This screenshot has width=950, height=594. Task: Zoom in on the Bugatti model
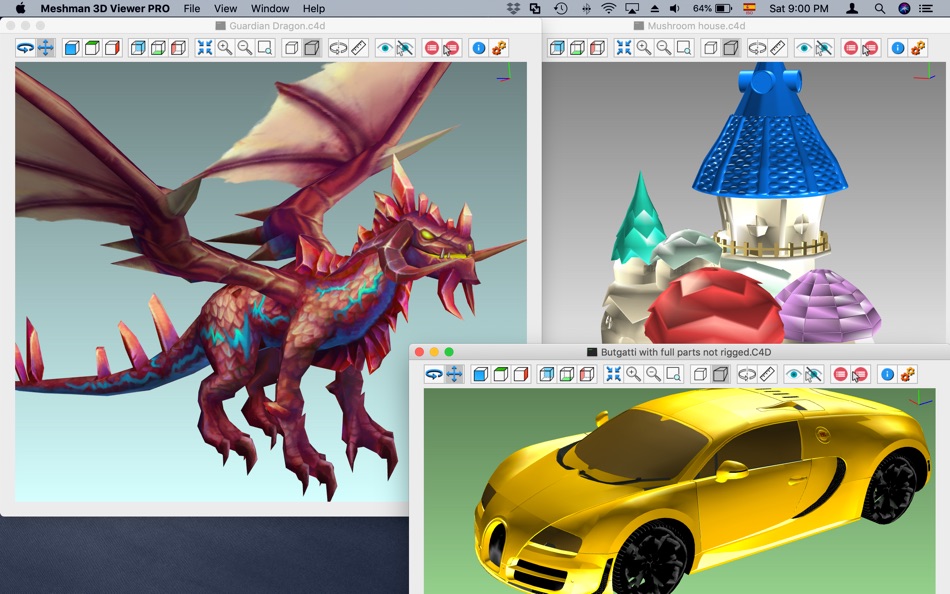(633, 374)
